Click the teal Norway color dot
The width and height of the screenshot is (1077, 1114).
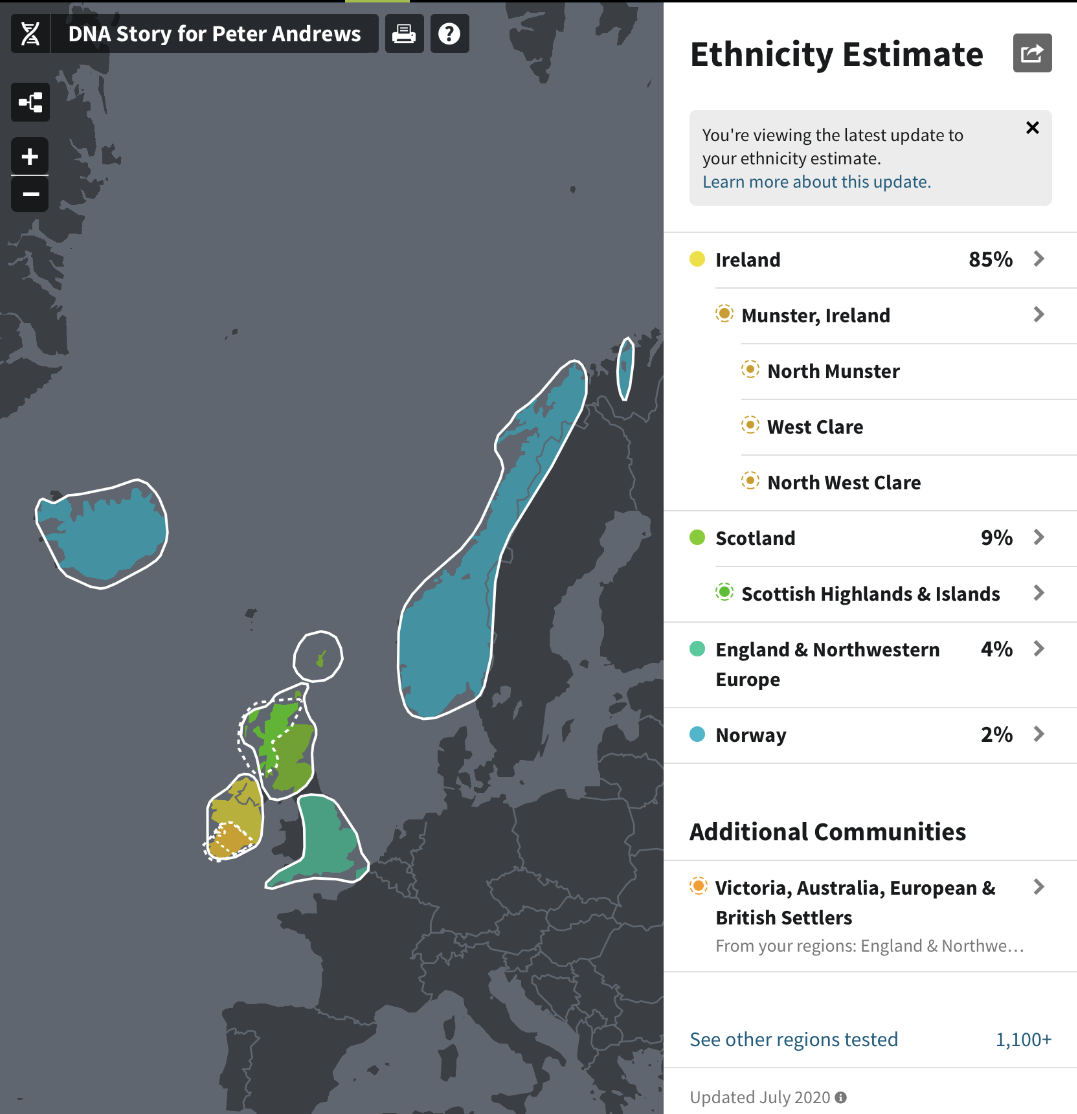pyautogui.click(x=698, y=735)
